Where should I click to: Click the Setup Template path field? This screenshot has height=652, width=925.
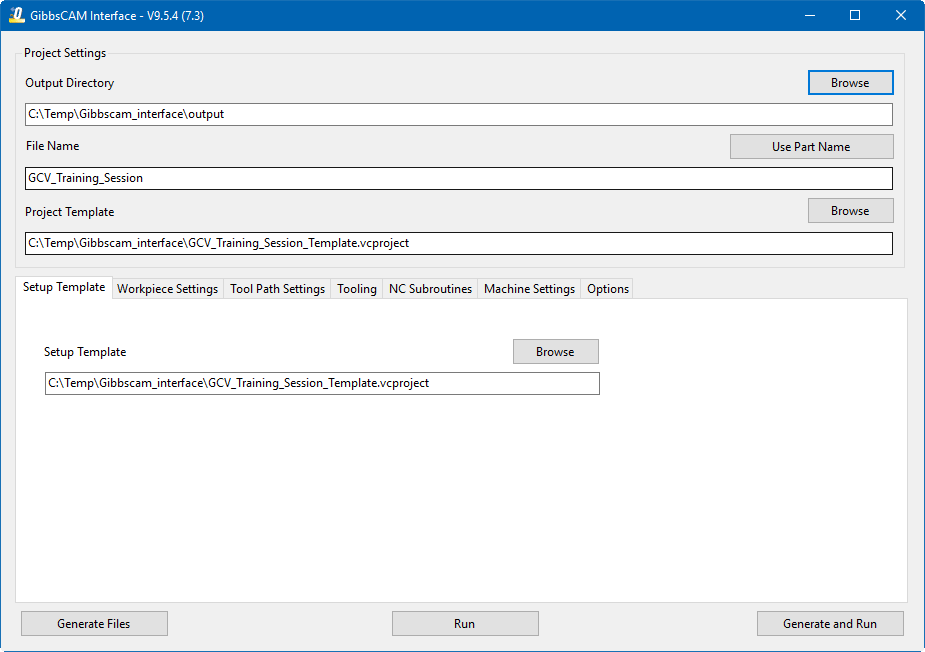tap(322, 383)
